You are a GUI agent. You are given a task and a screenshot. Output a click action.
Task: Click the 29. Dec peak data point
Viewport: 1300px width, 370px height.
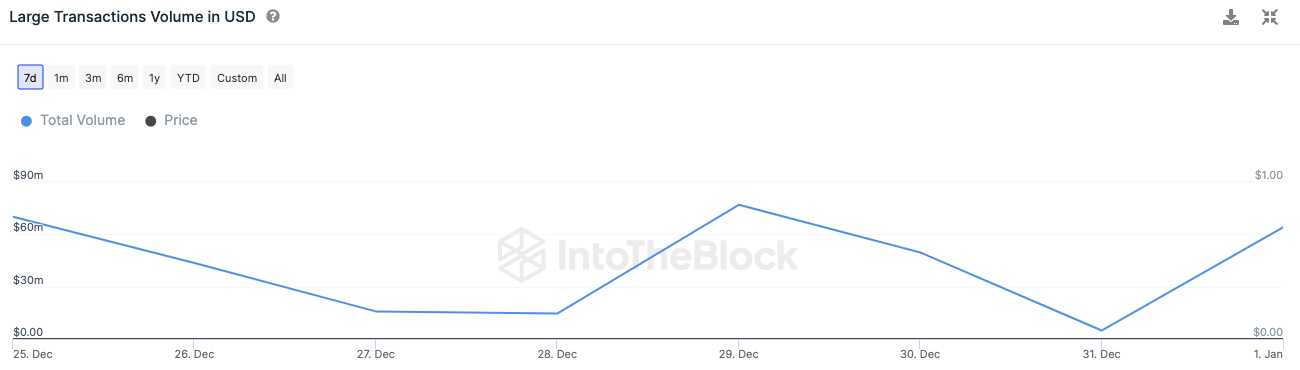738,205
